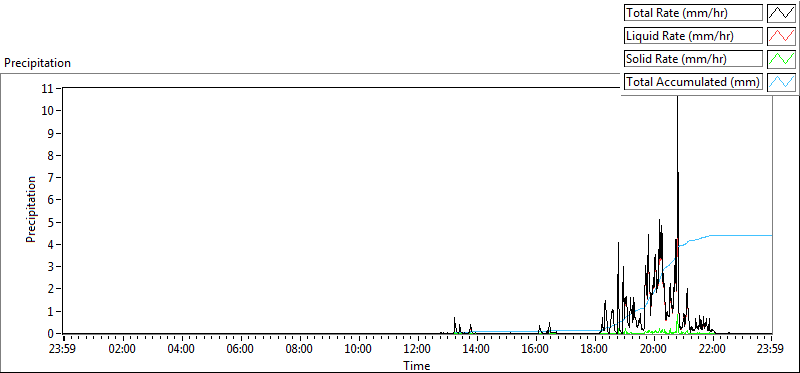Select the Total Rate (mm/hr) legend label

[693, 13]
